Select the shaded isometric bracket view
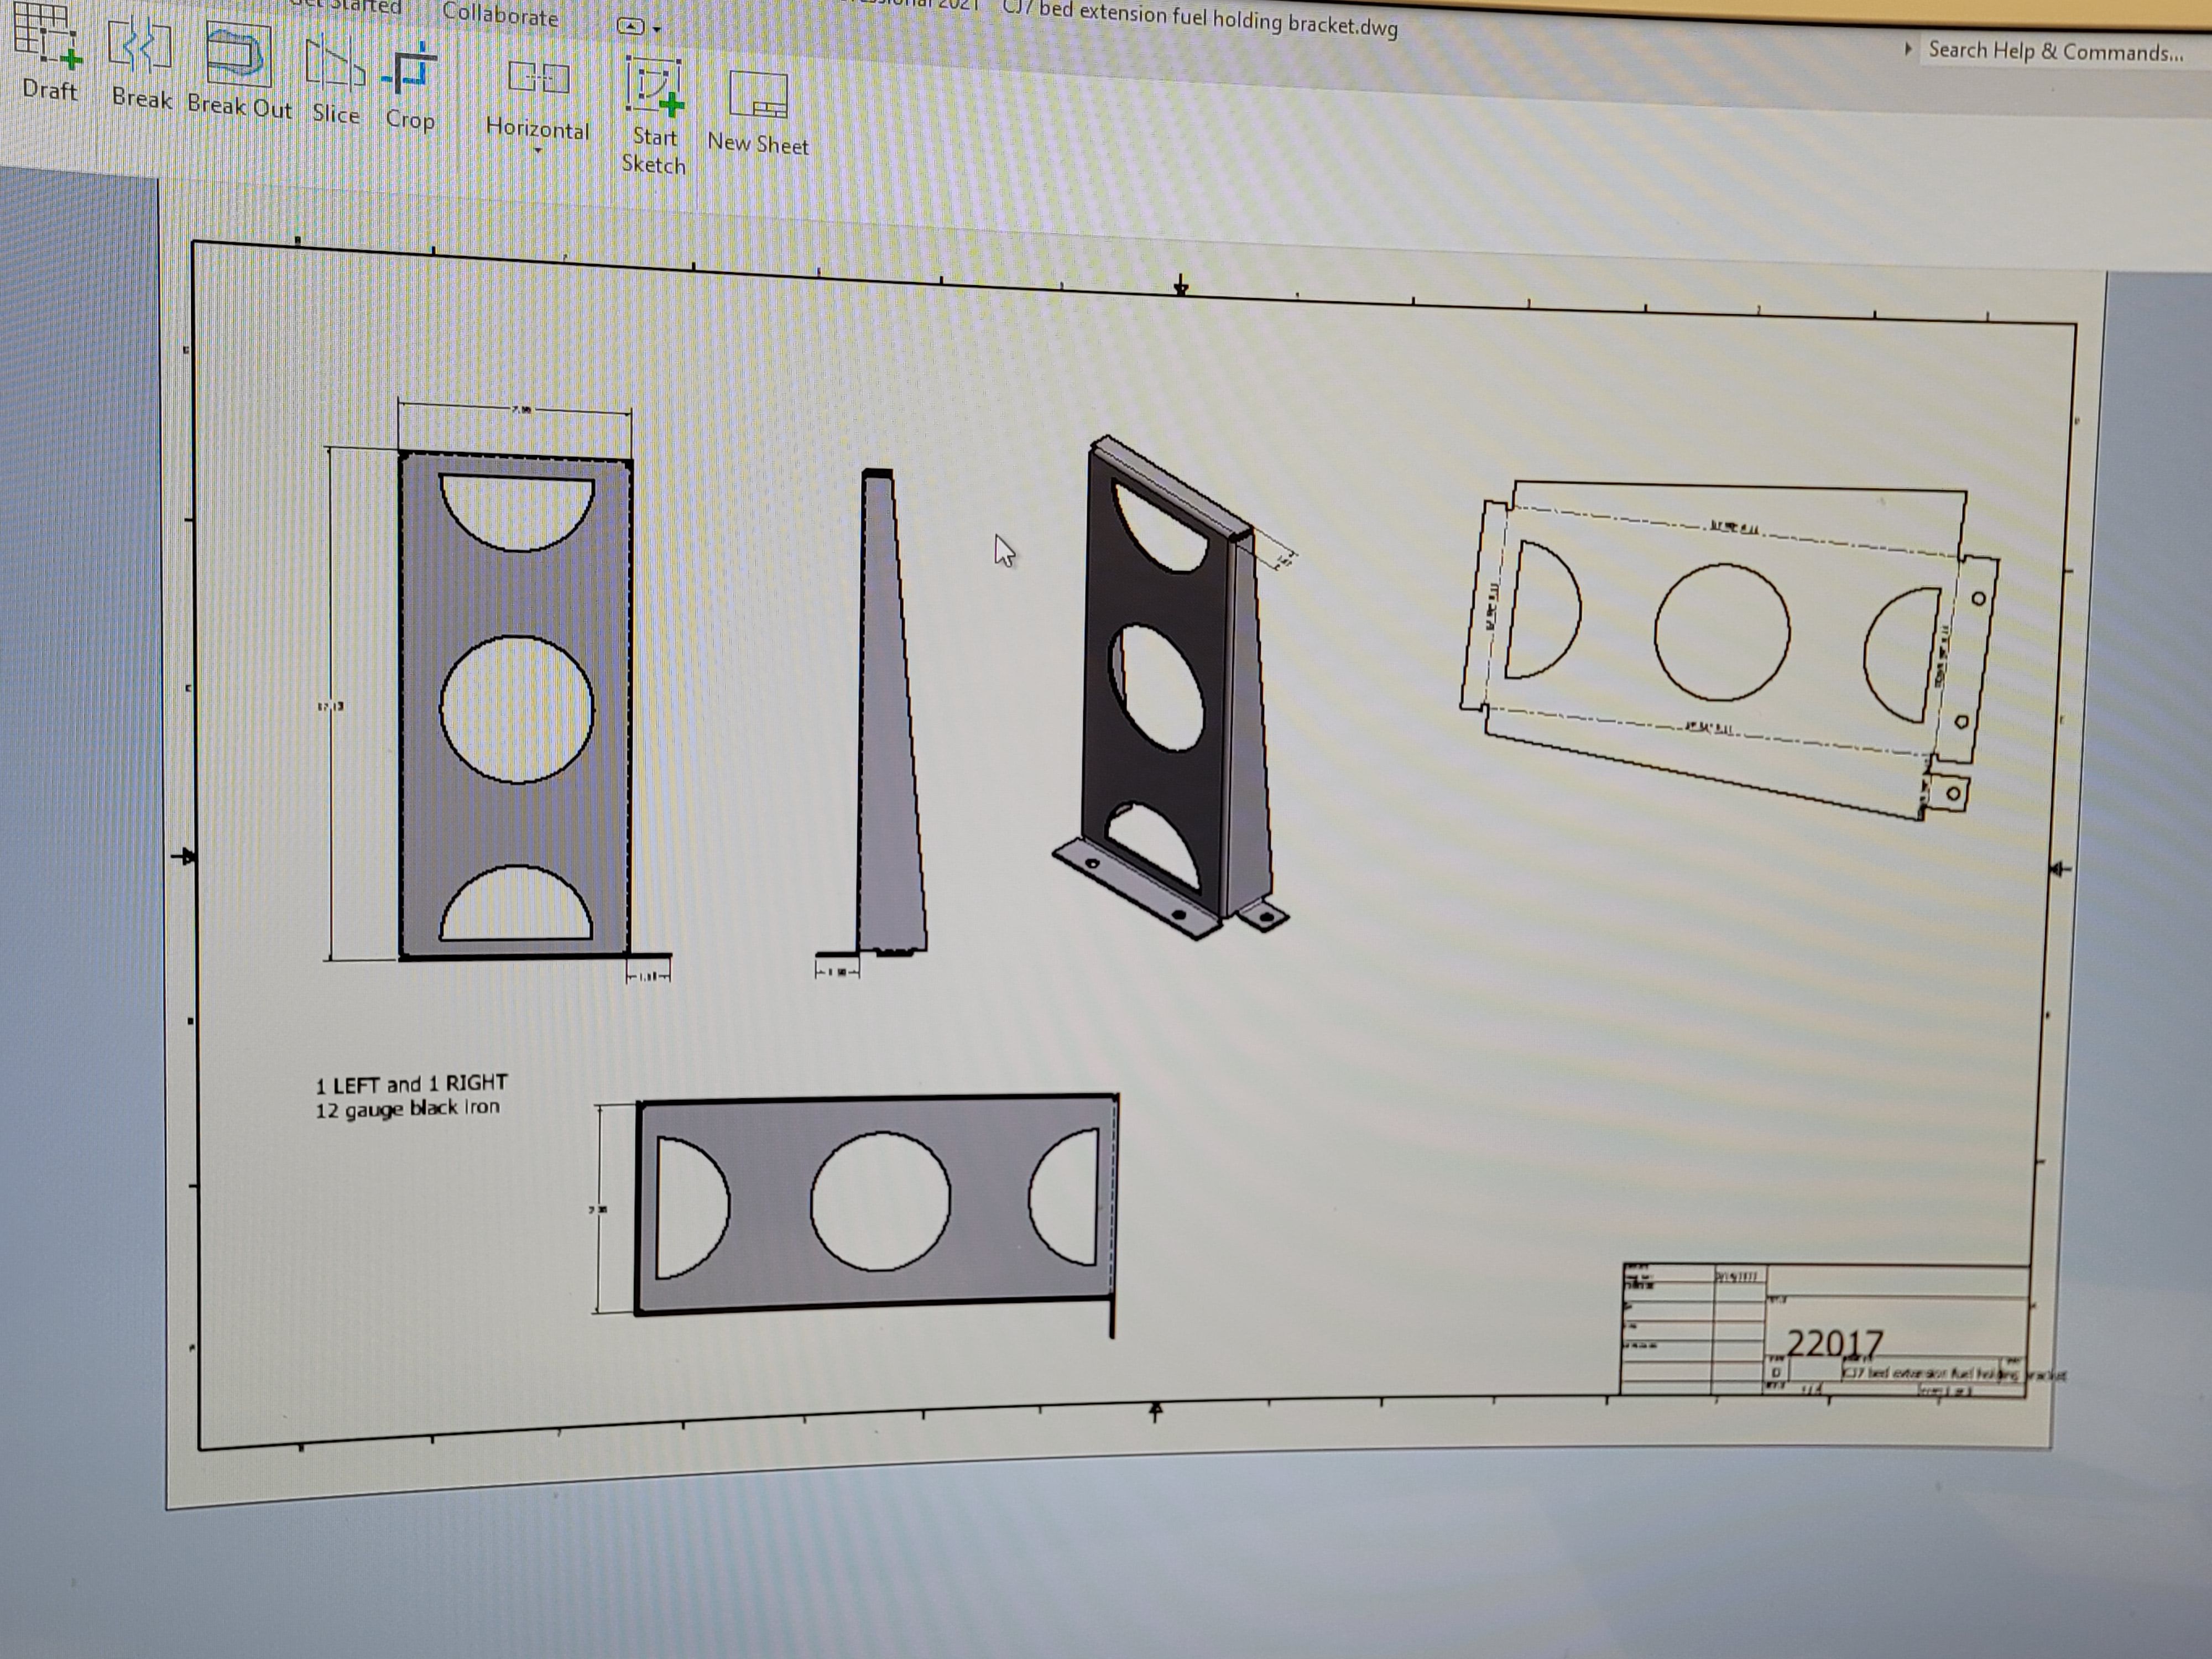Viewport: 2212px width, 1659px height. (x=1171, y=687)
